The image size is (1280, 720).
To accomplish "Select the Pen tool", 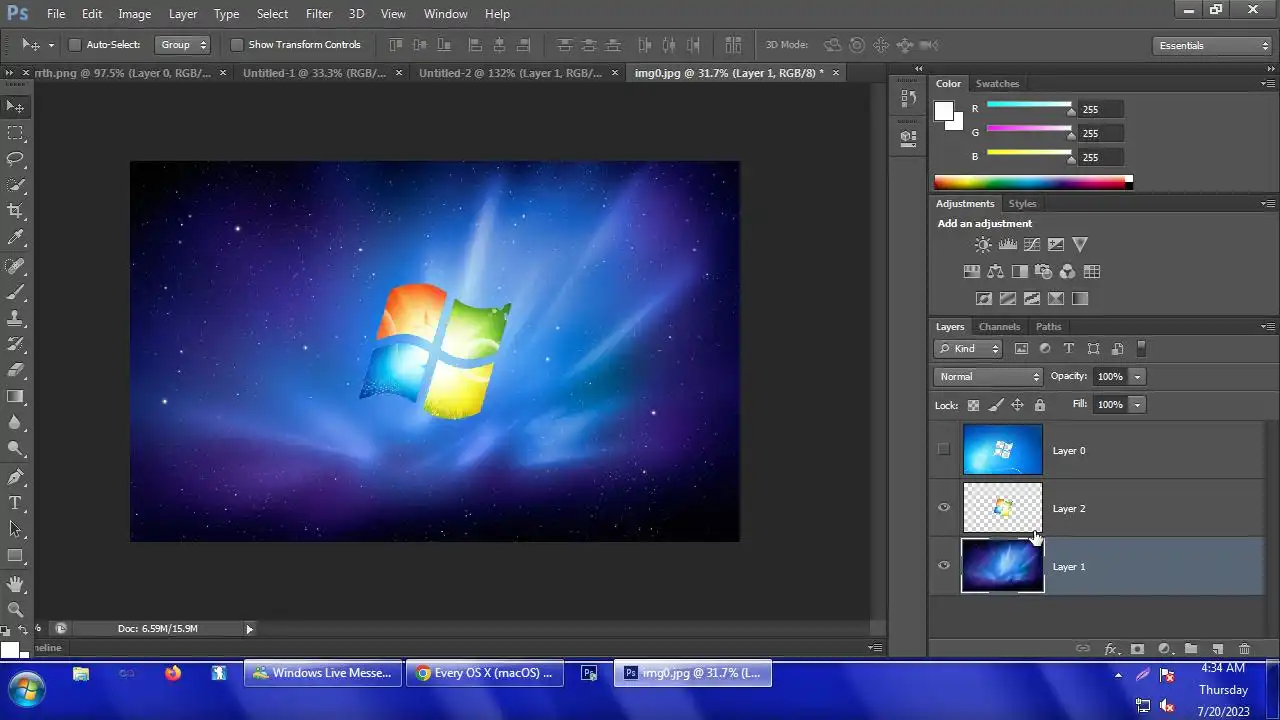I will pyautogui.click(x=15, y=477).
